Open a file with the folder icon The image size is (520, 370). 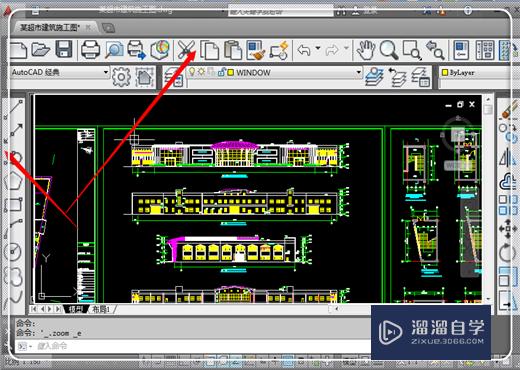click(x=41, y=50)
